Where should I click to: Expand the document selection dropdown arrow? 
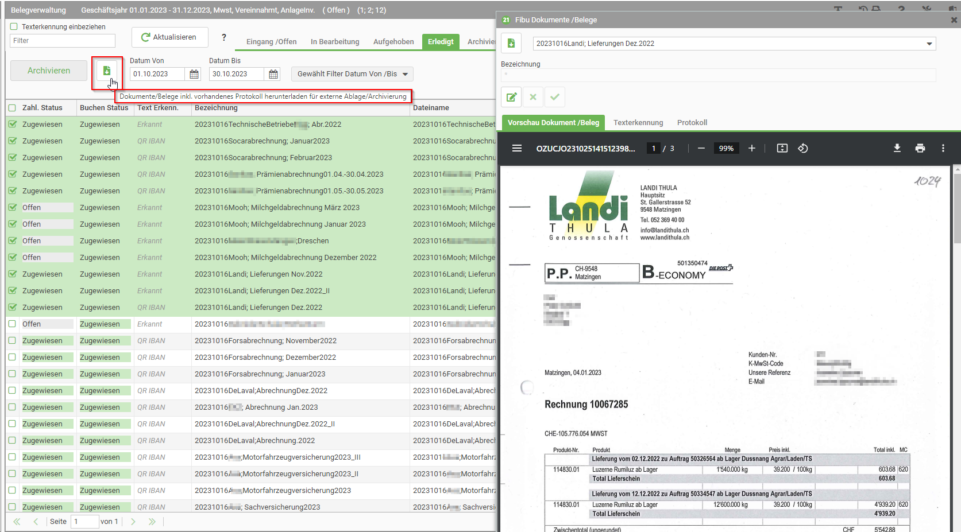929,44
